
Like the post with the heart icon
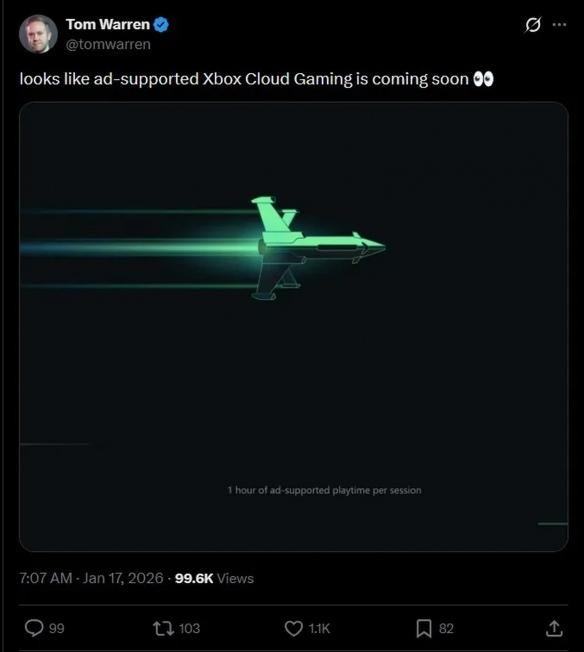coord(294,628)
